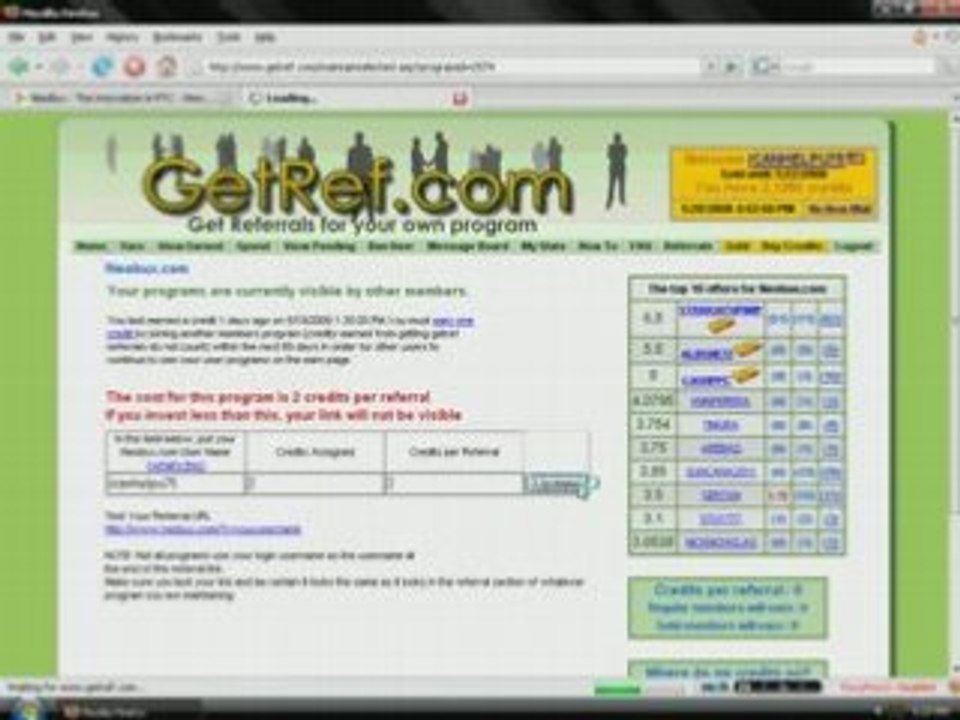Open the Tools menu

pyautogui.click(x=228, y=37)
